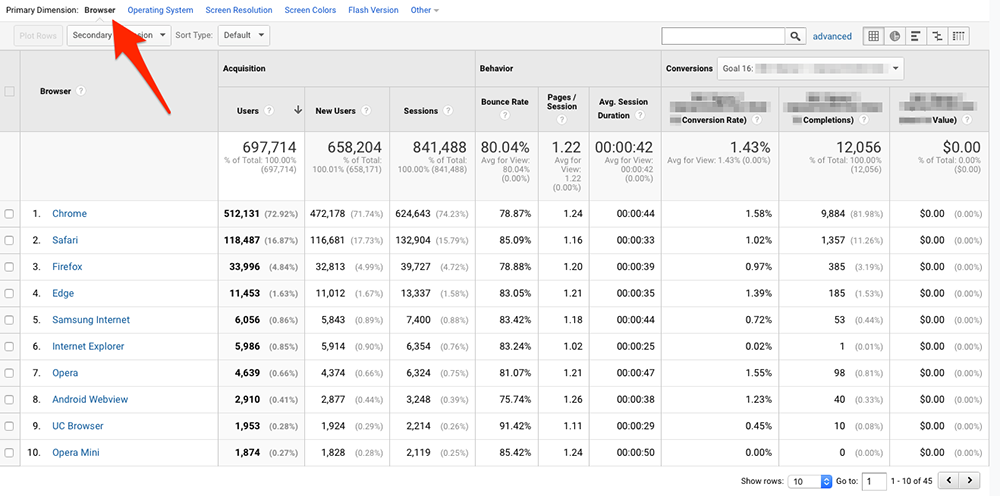
Task: Open help icon next to Conversion Rate header
Action: click(757, 120)
